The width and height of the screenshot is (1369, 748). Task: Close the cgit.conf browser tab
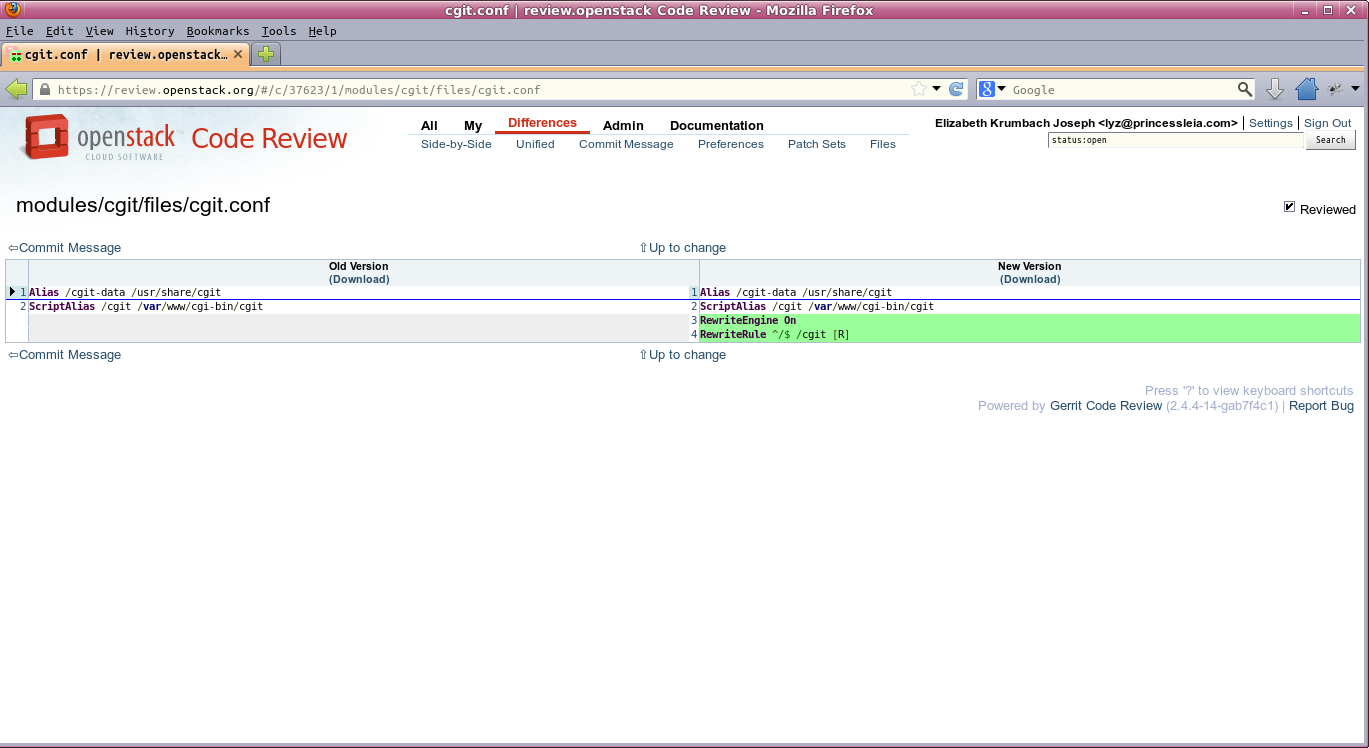tap(238, 54)
